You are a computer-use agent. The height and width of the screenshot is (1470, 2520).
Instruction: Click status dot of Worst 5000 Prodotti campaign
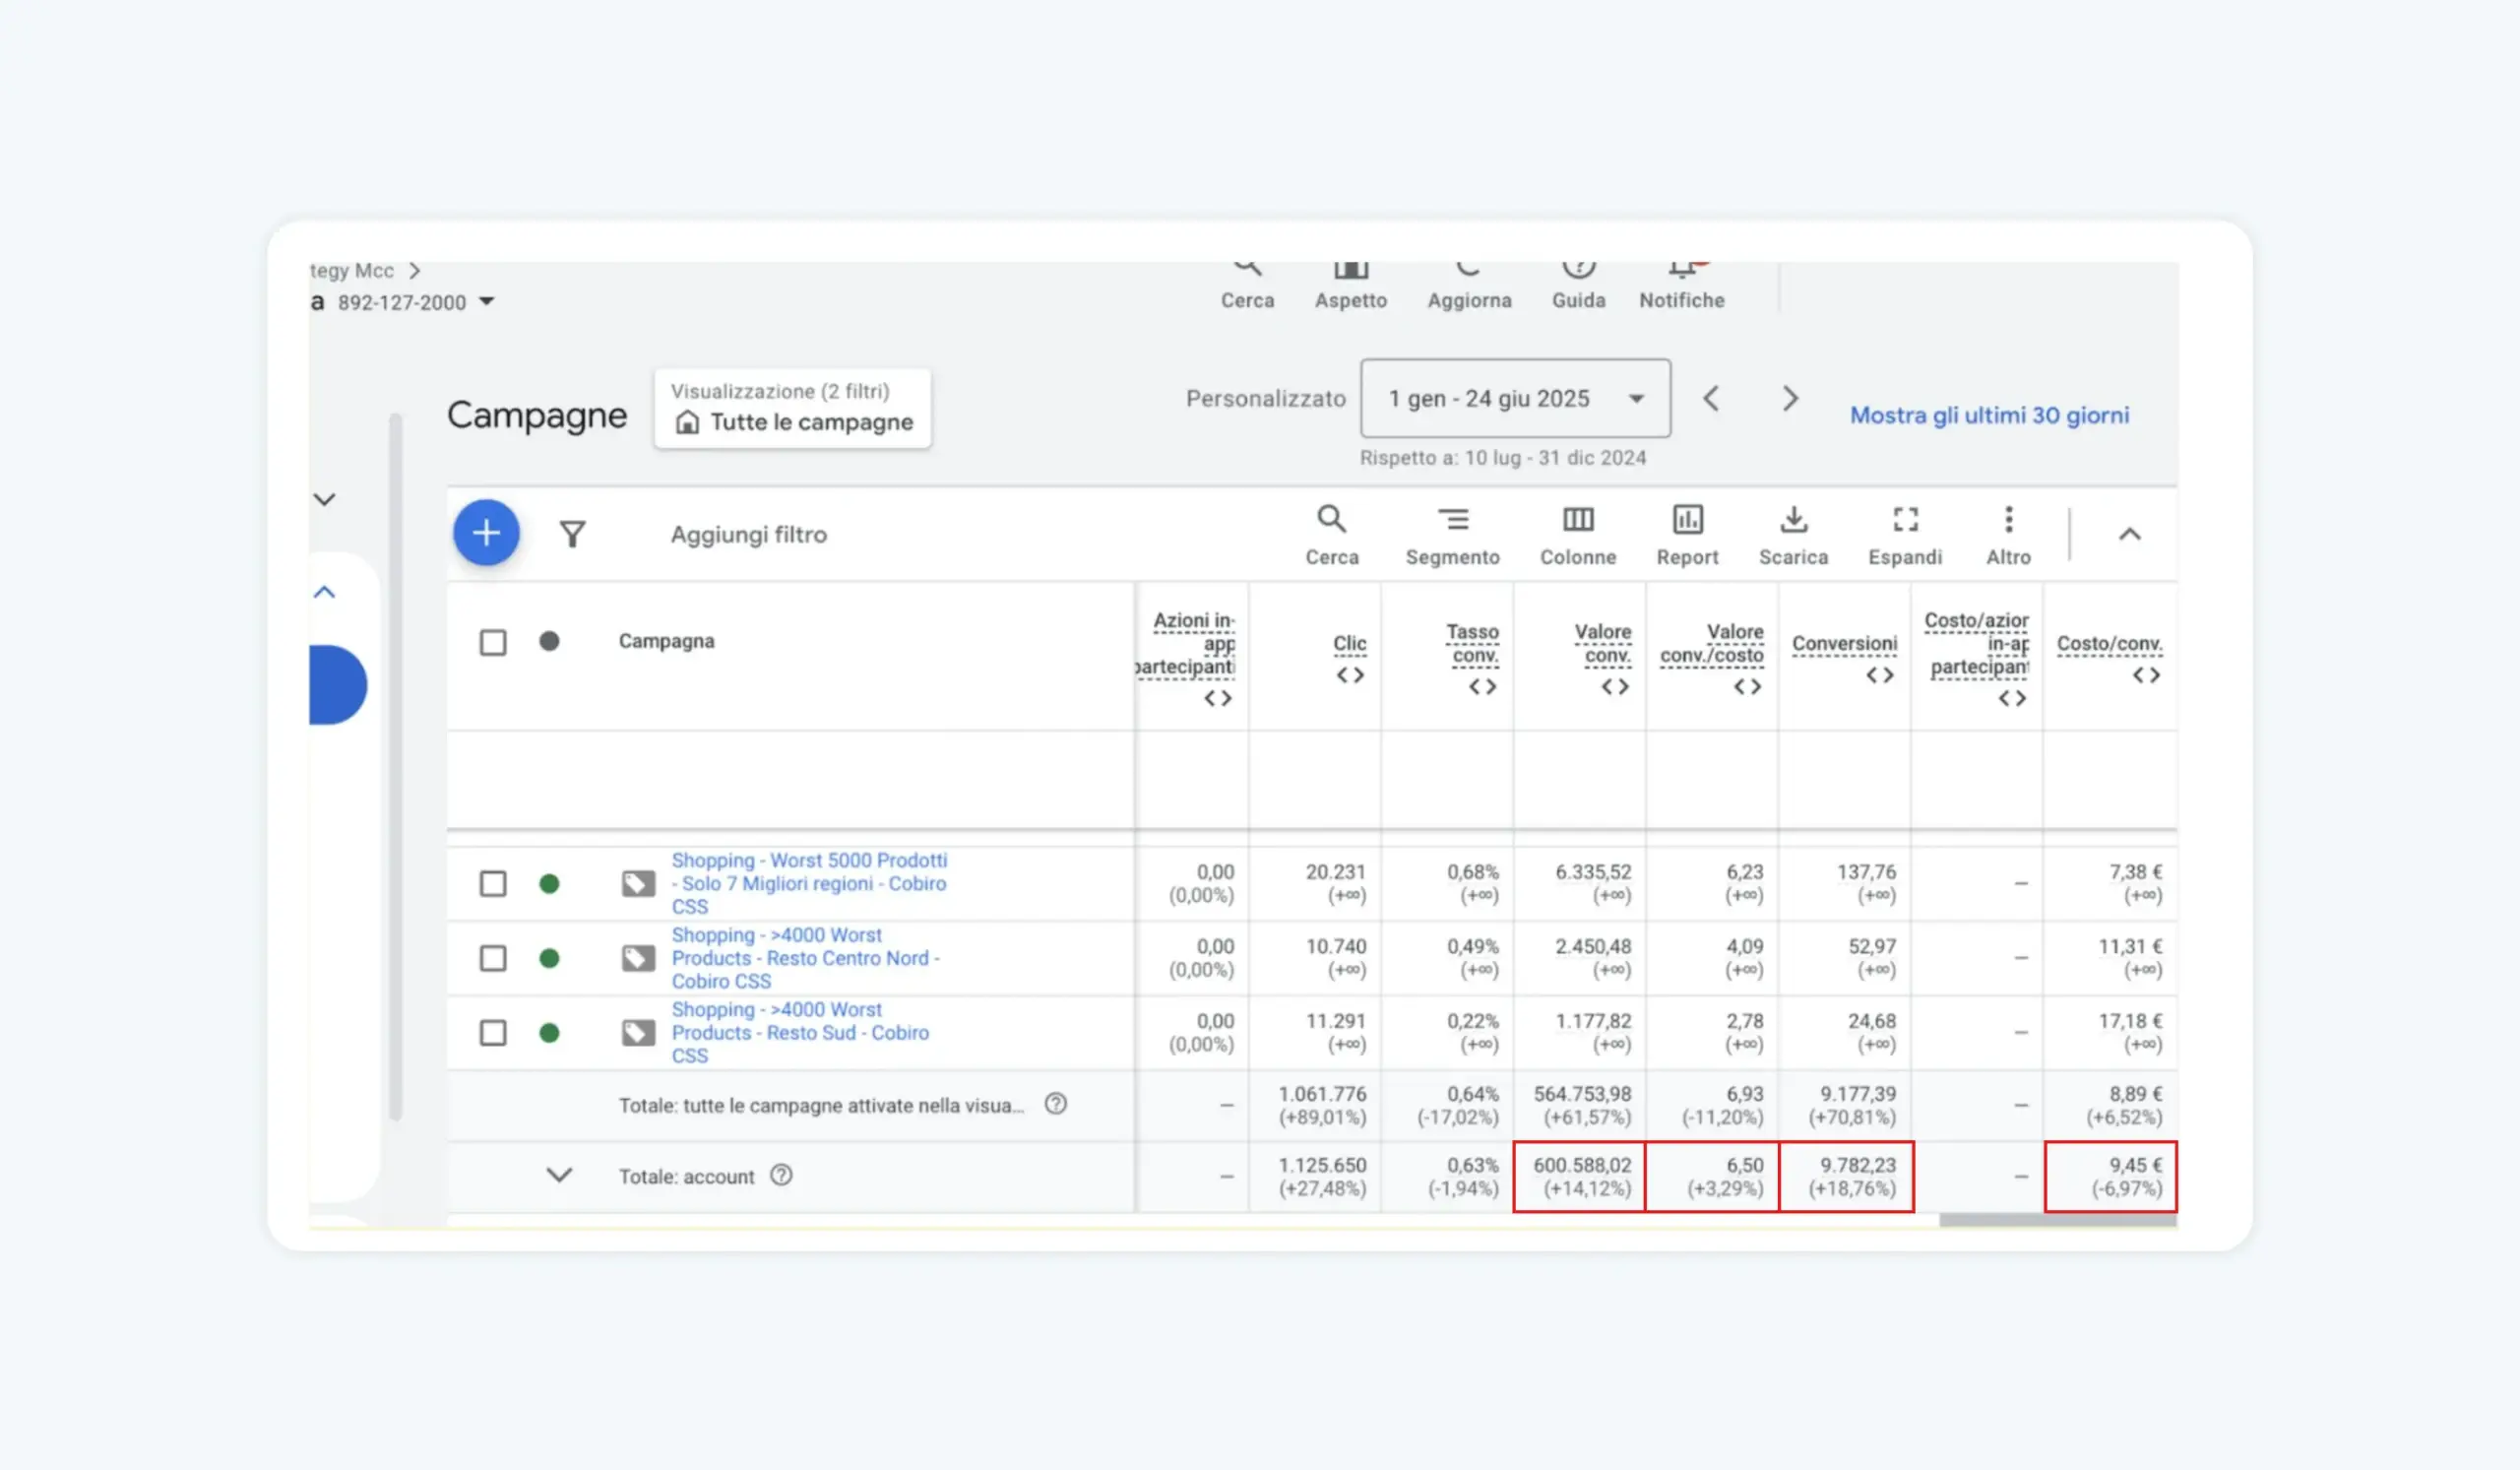(x=549, y=883)
